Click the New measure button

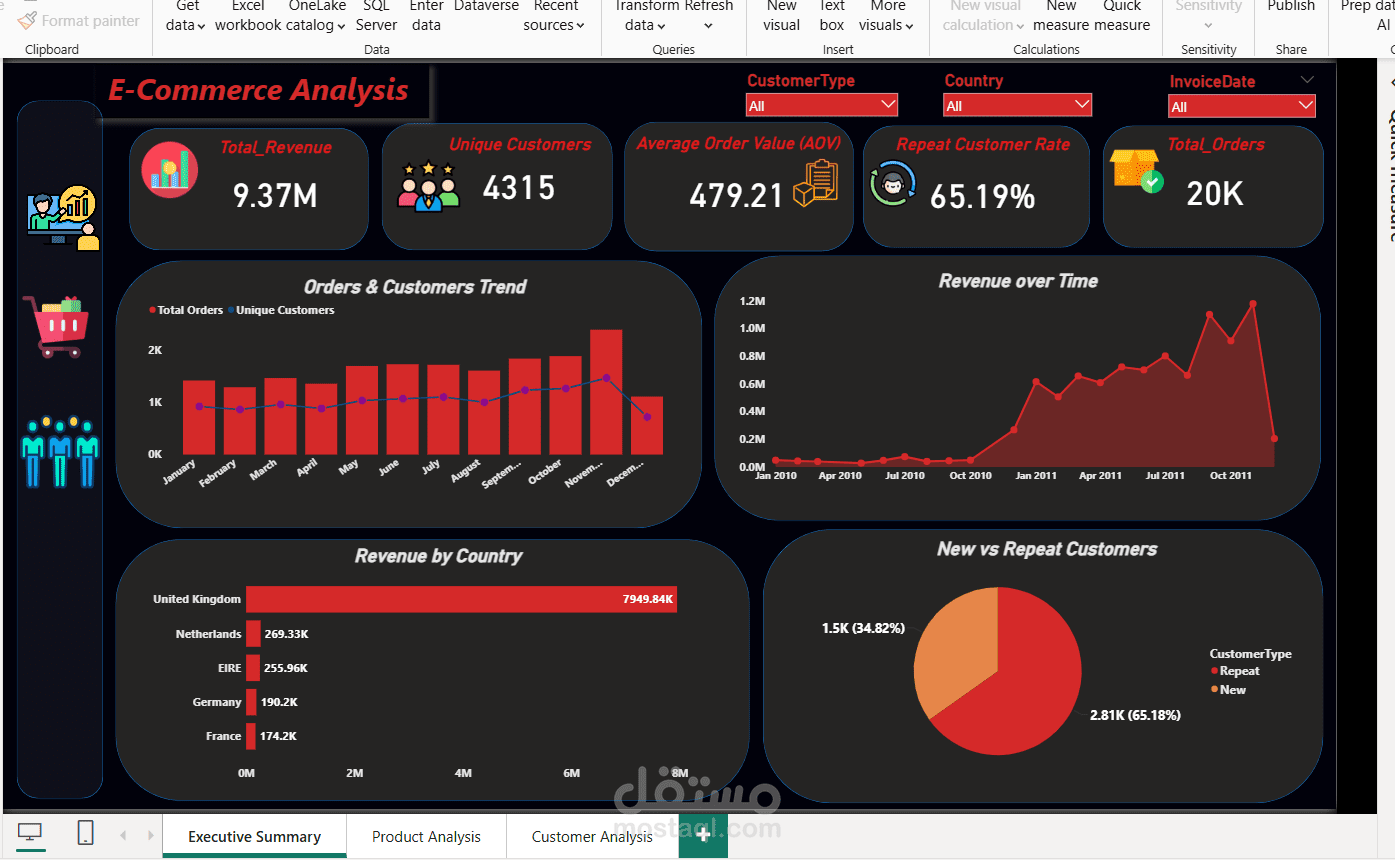pos(1061,16)
